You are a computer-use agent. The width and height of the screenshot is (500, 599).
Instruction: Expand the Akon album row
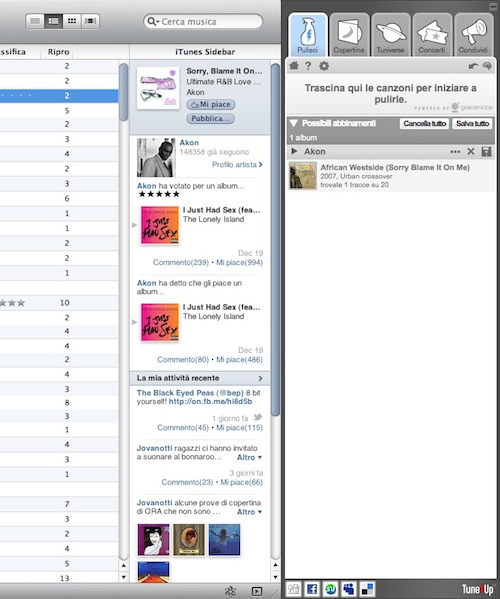(294, 151)
